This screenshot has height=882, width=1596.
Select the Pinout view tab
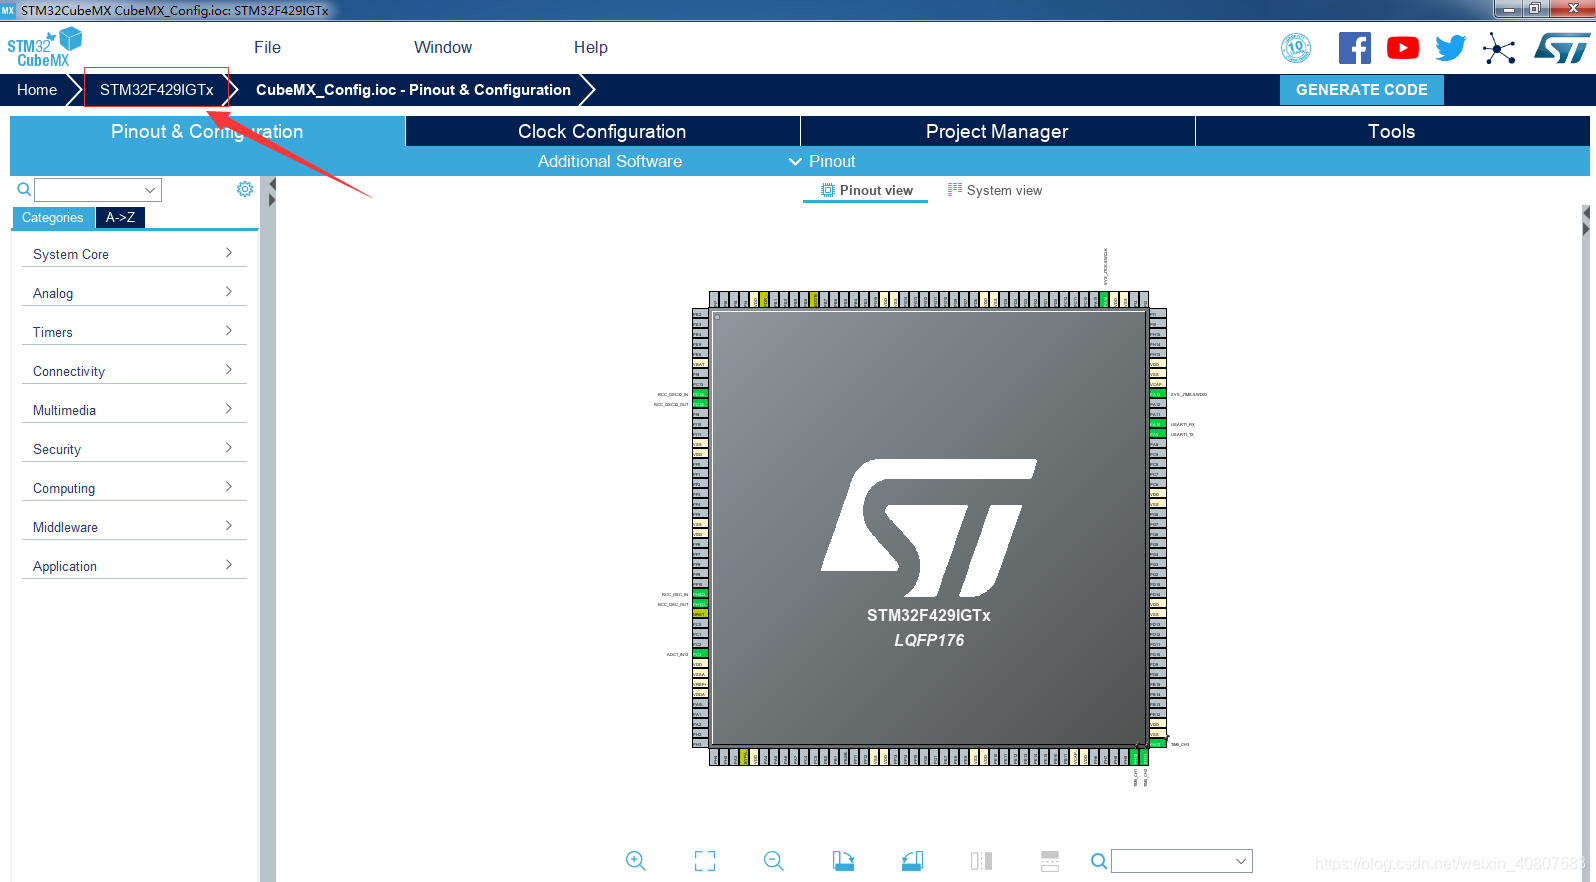coord(866,190)
